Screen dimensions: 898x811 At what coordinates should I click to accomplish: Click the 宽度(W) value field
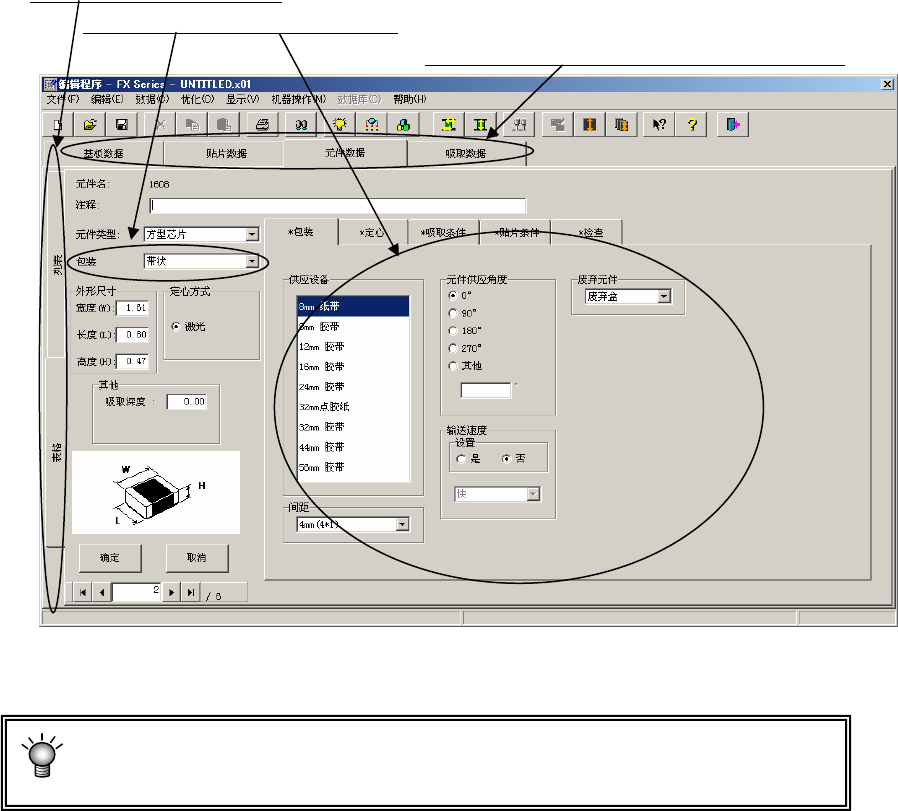(x=133, y=308)
